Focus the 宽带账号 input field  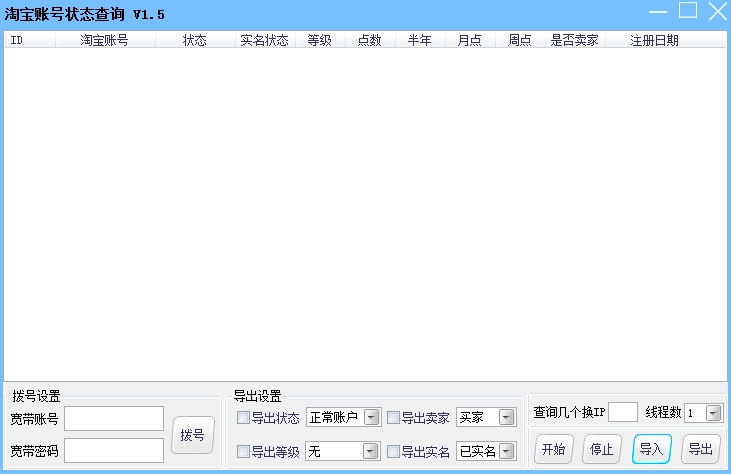point(114,419)
